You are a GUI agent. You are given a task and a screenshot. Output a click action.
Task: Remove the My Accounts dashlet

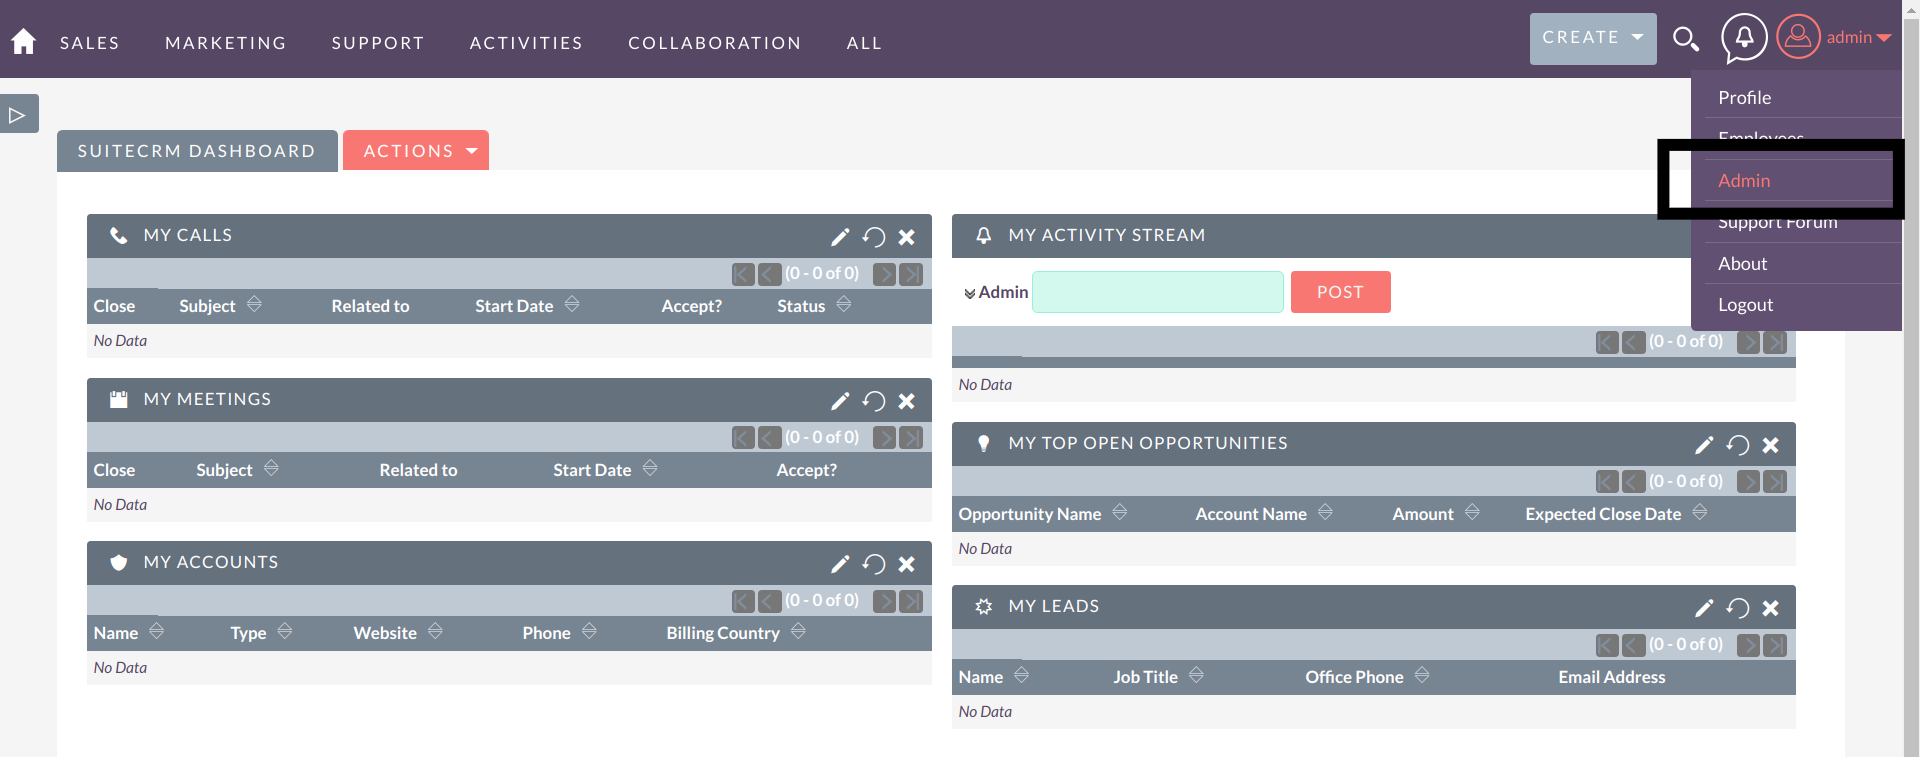[906, 564]
